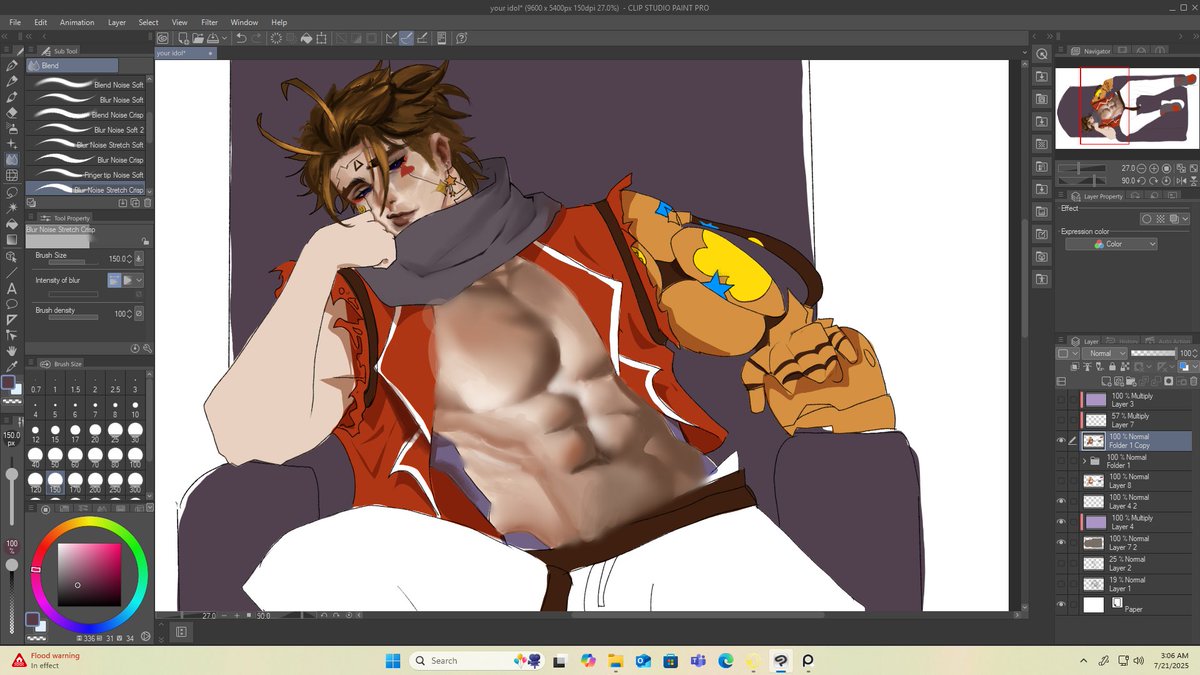Select the Auto select magic wand tool
The width and height of the screenshot is (1200, 675).
tap(12, 208)
